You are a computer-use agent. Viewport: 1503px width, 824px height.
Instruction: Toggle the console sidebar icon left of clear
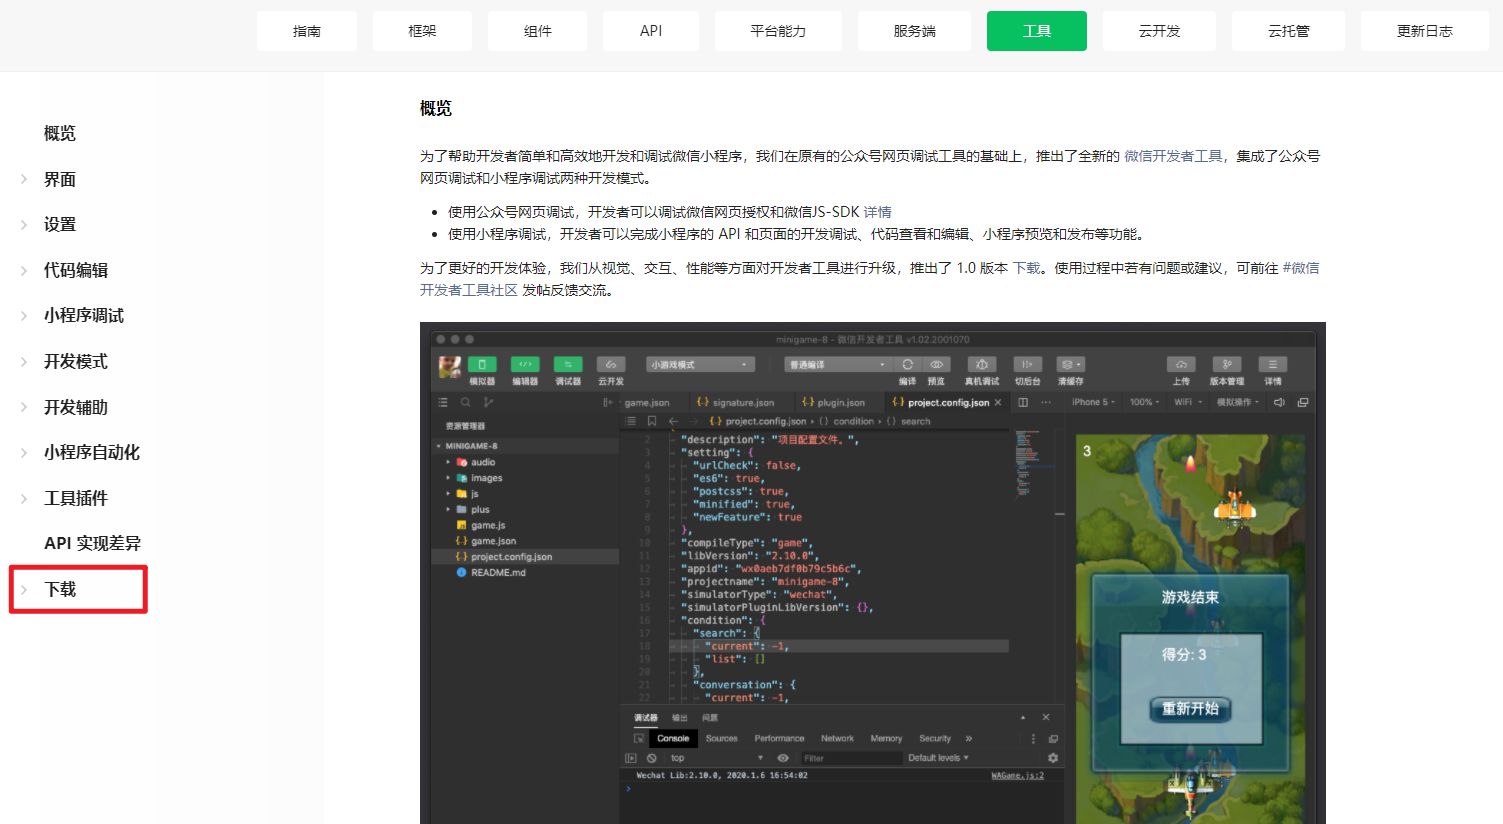click(x=631, y=758)
